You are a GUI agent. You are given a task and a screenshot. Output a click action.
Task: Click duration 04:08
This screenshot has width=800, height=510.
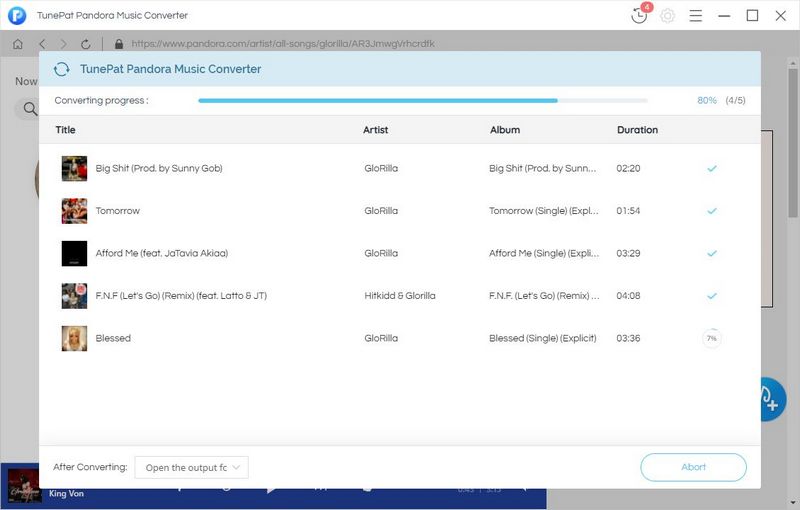click(x=628, y=296)
